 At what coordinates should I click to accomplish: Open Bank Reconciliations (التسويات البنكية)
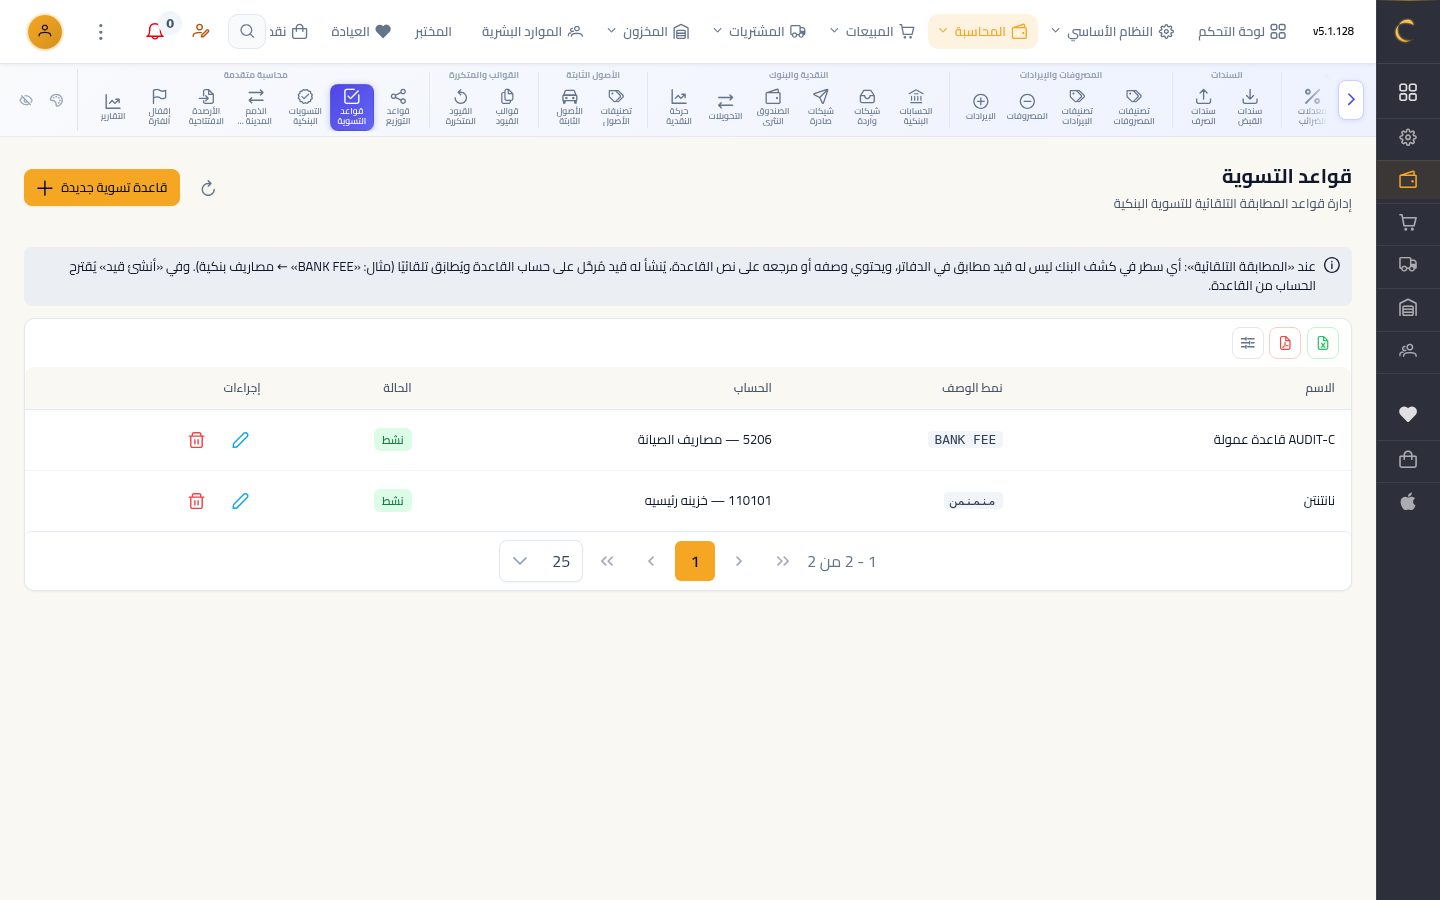[305, 107]
